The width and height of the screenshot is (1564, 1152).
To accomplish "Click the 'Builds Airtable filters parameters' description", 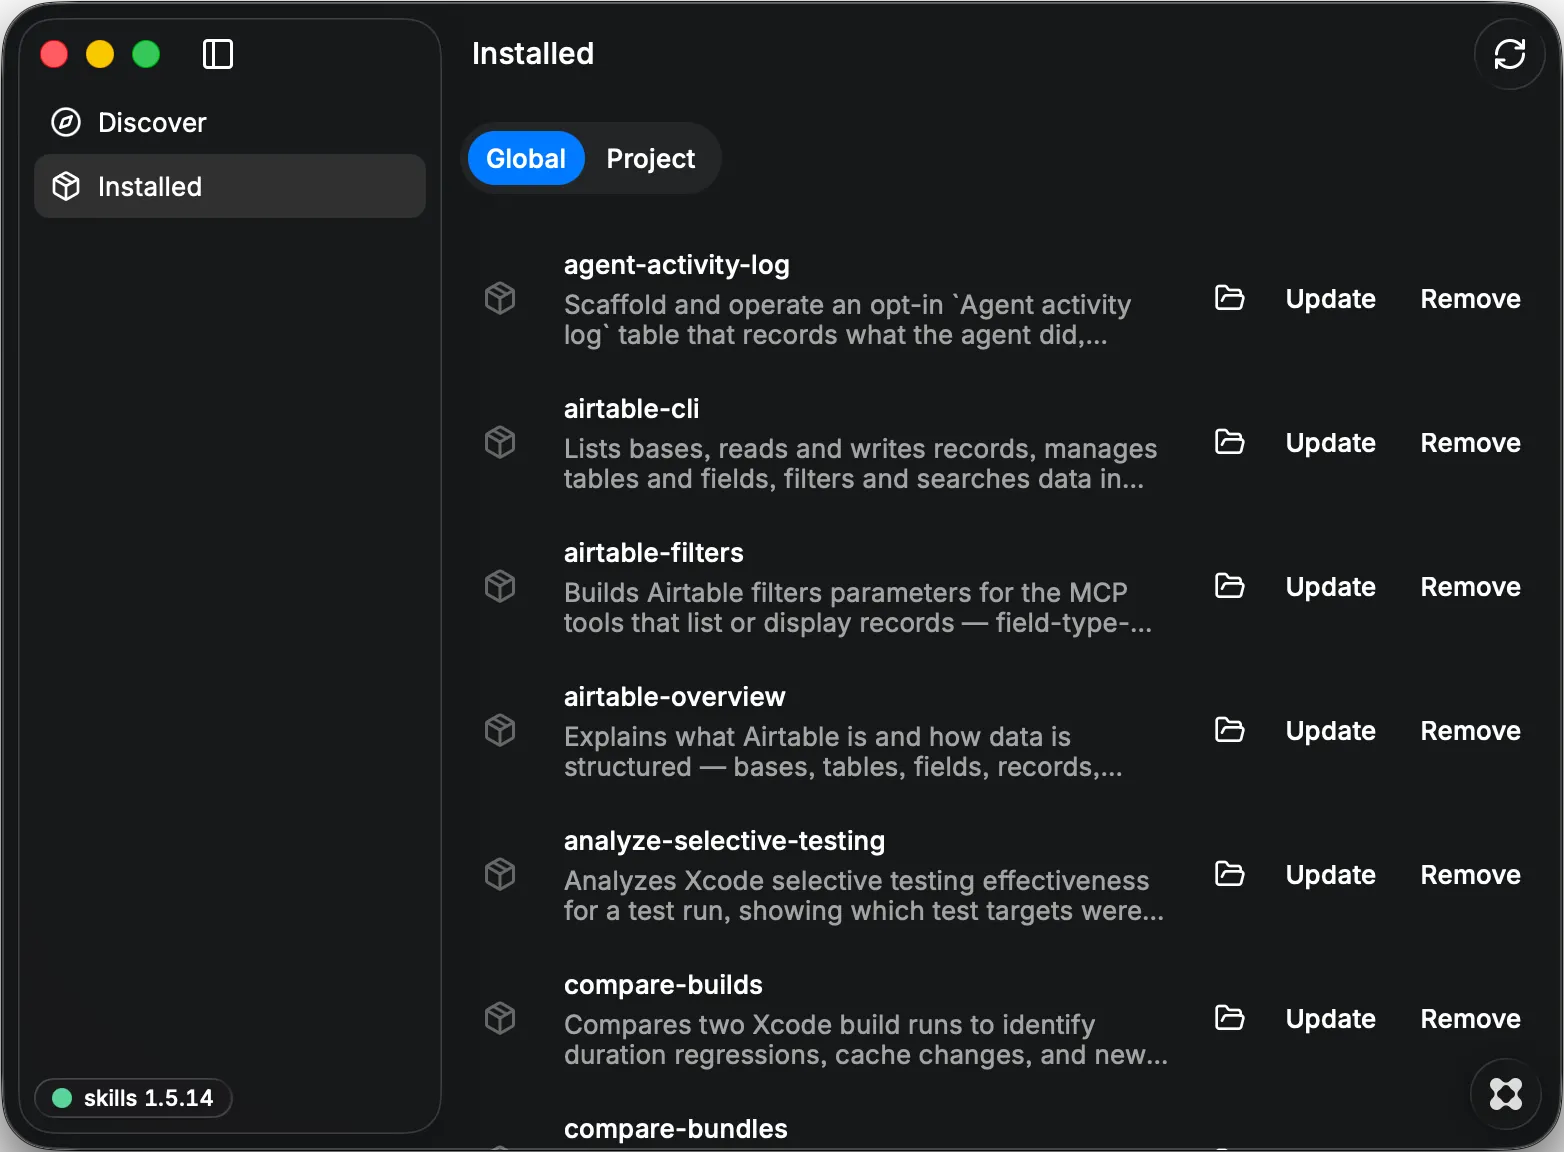I will pos(858,608).
